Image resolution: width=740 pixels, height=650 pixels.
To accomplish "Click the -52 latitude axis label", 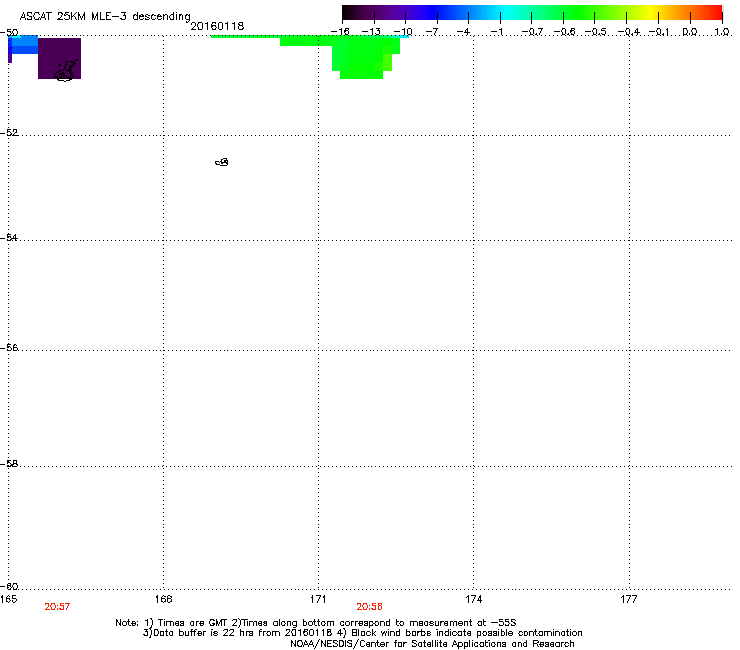I will [9, 133].
